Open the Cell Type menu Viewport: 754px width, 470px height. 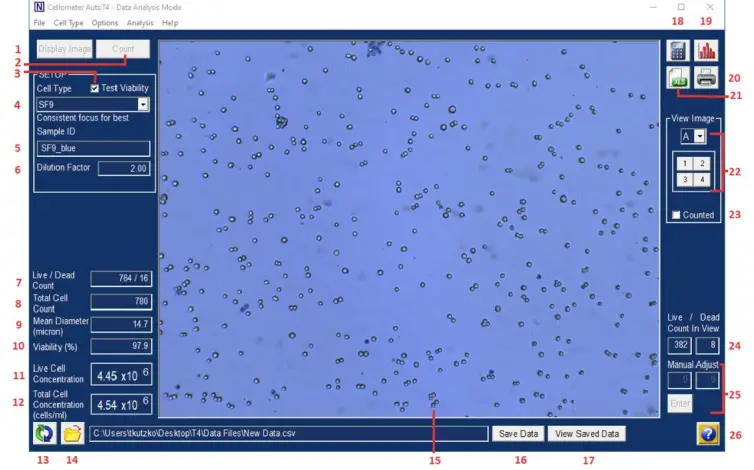pos(68,23)
